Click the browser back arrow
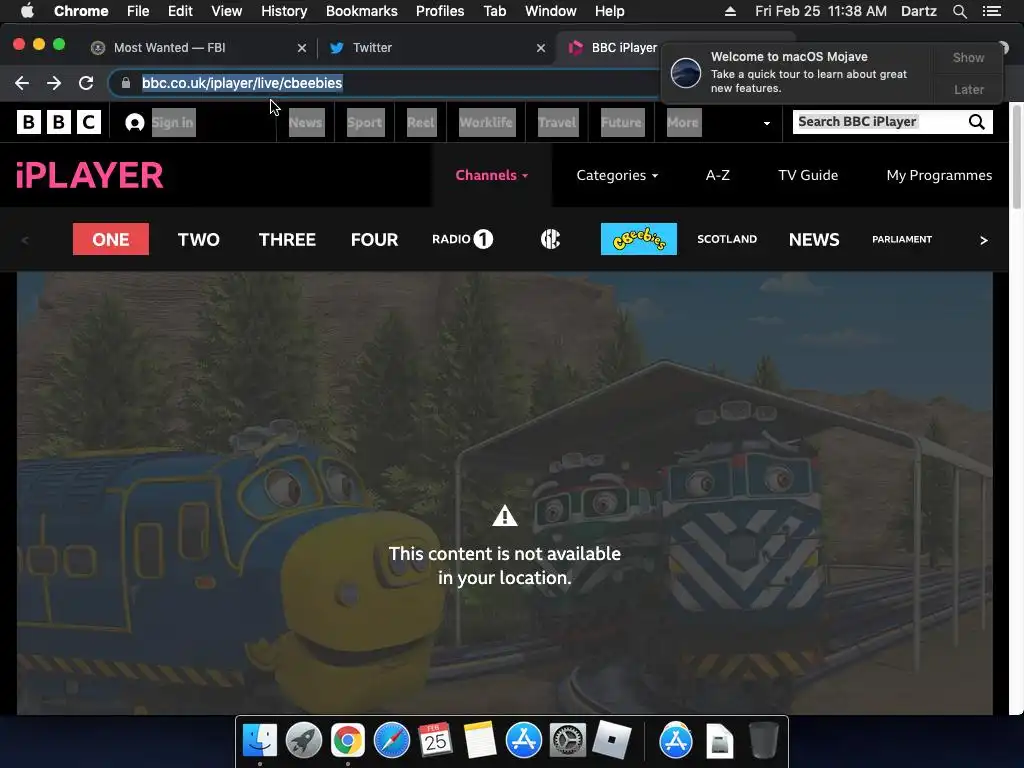The width and height of the screenshot is (1024, 768). click(x=22, y=83)
